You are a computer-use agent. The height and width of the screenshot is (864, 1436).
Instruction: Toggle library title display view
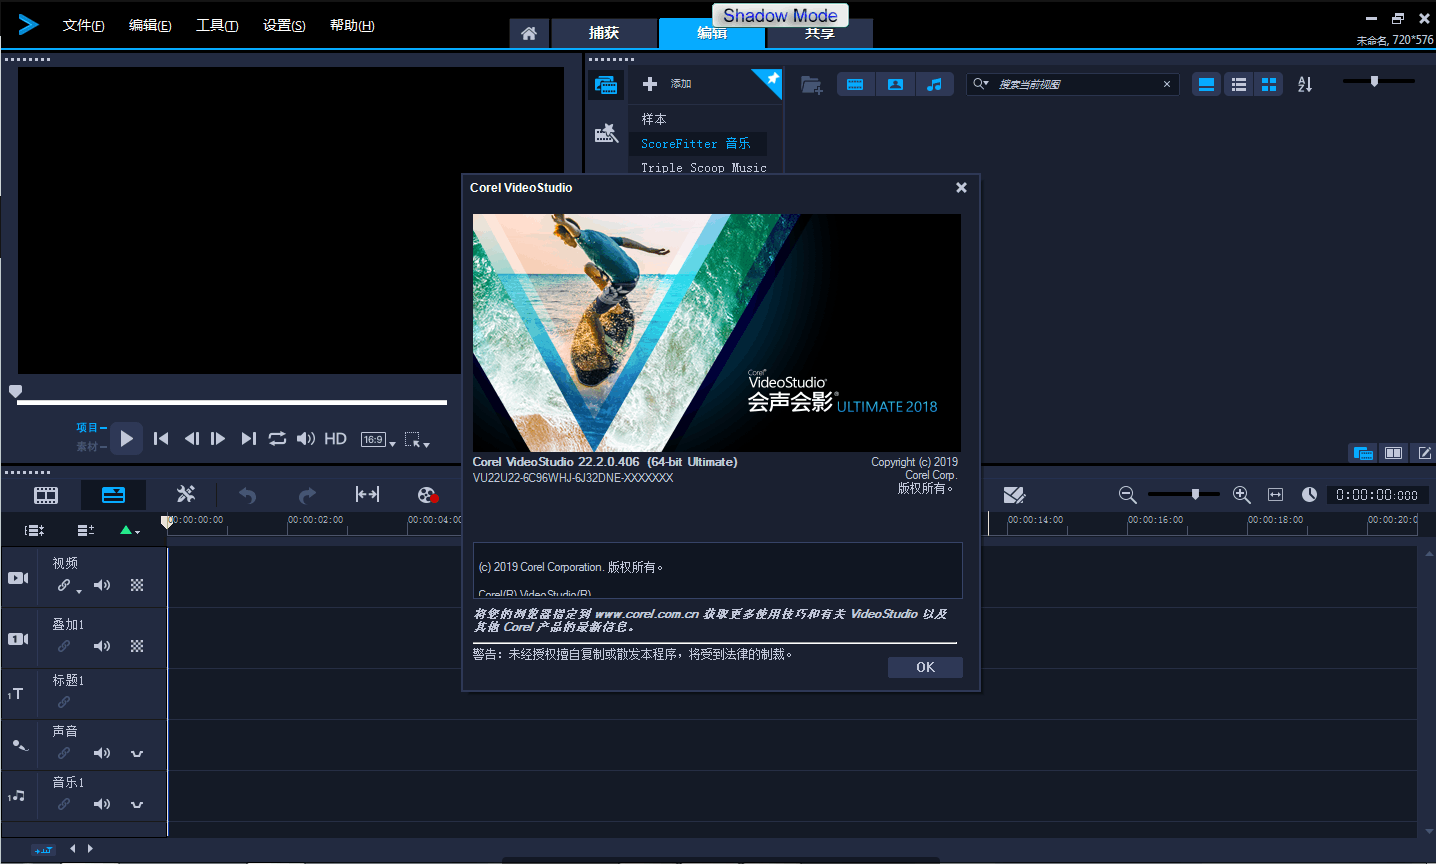tap(1207, 85)
